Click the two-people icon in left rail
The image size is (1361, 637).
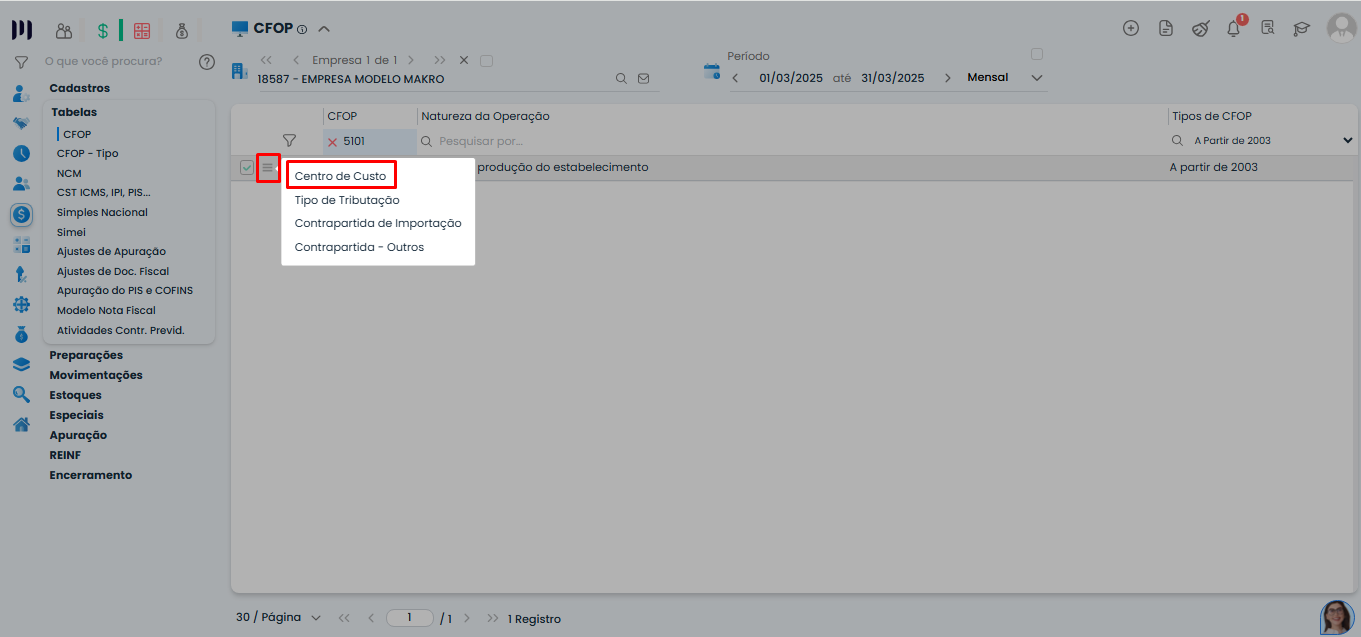point(21,184)
